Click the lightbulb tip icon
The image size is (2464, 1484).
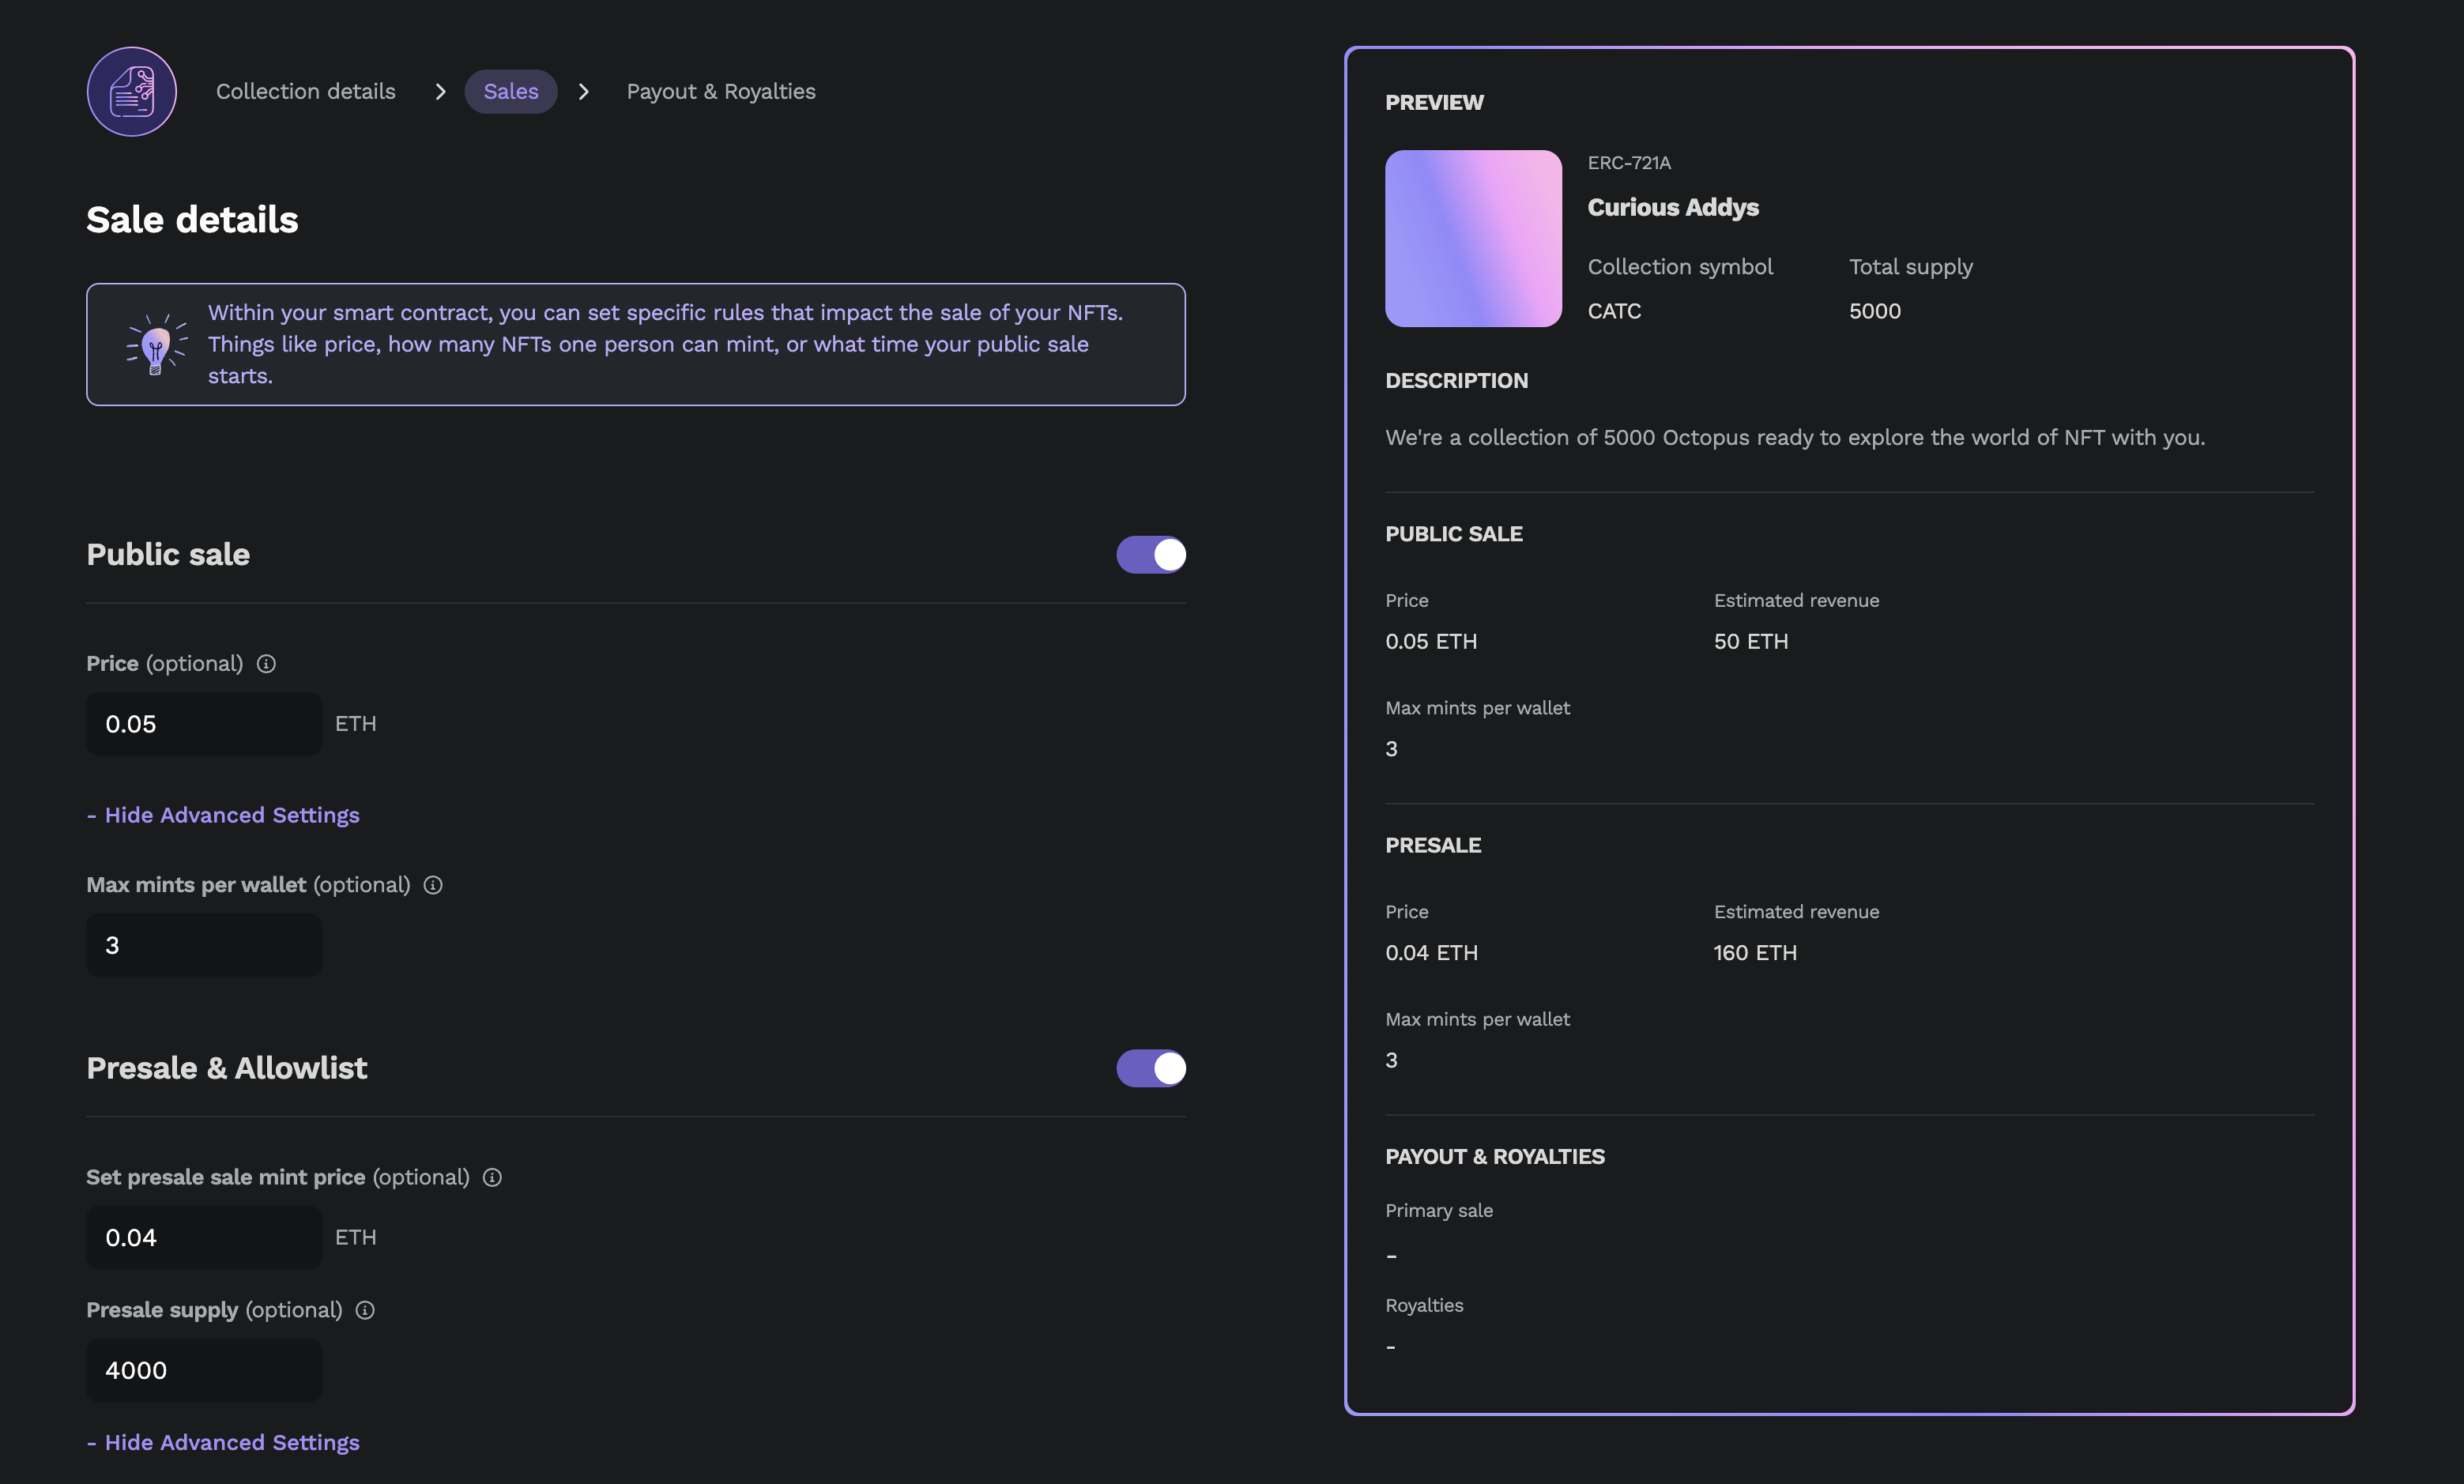point(156,345)
